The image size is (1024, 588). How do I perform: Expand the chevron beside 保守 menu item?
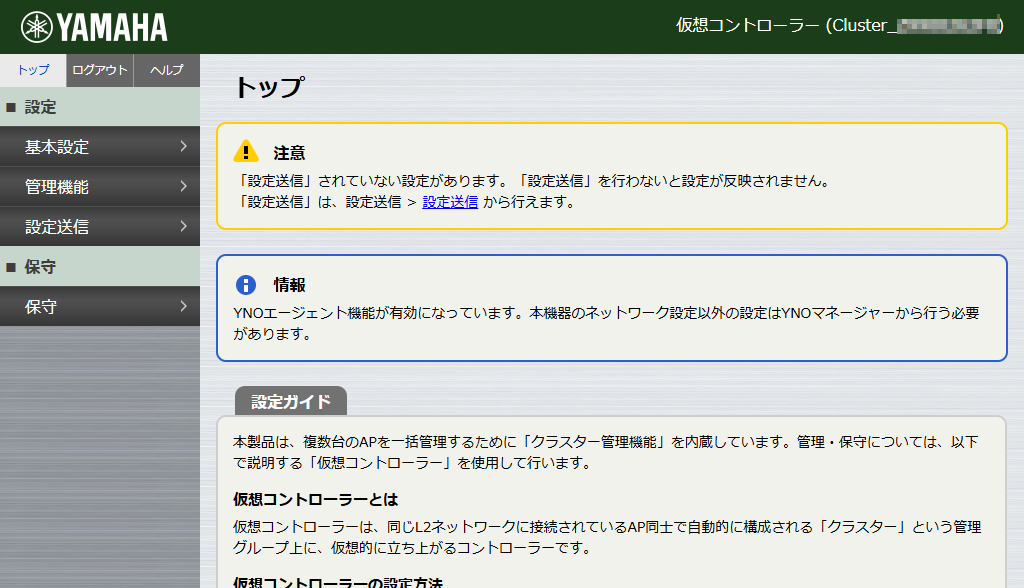coord(184,306)
